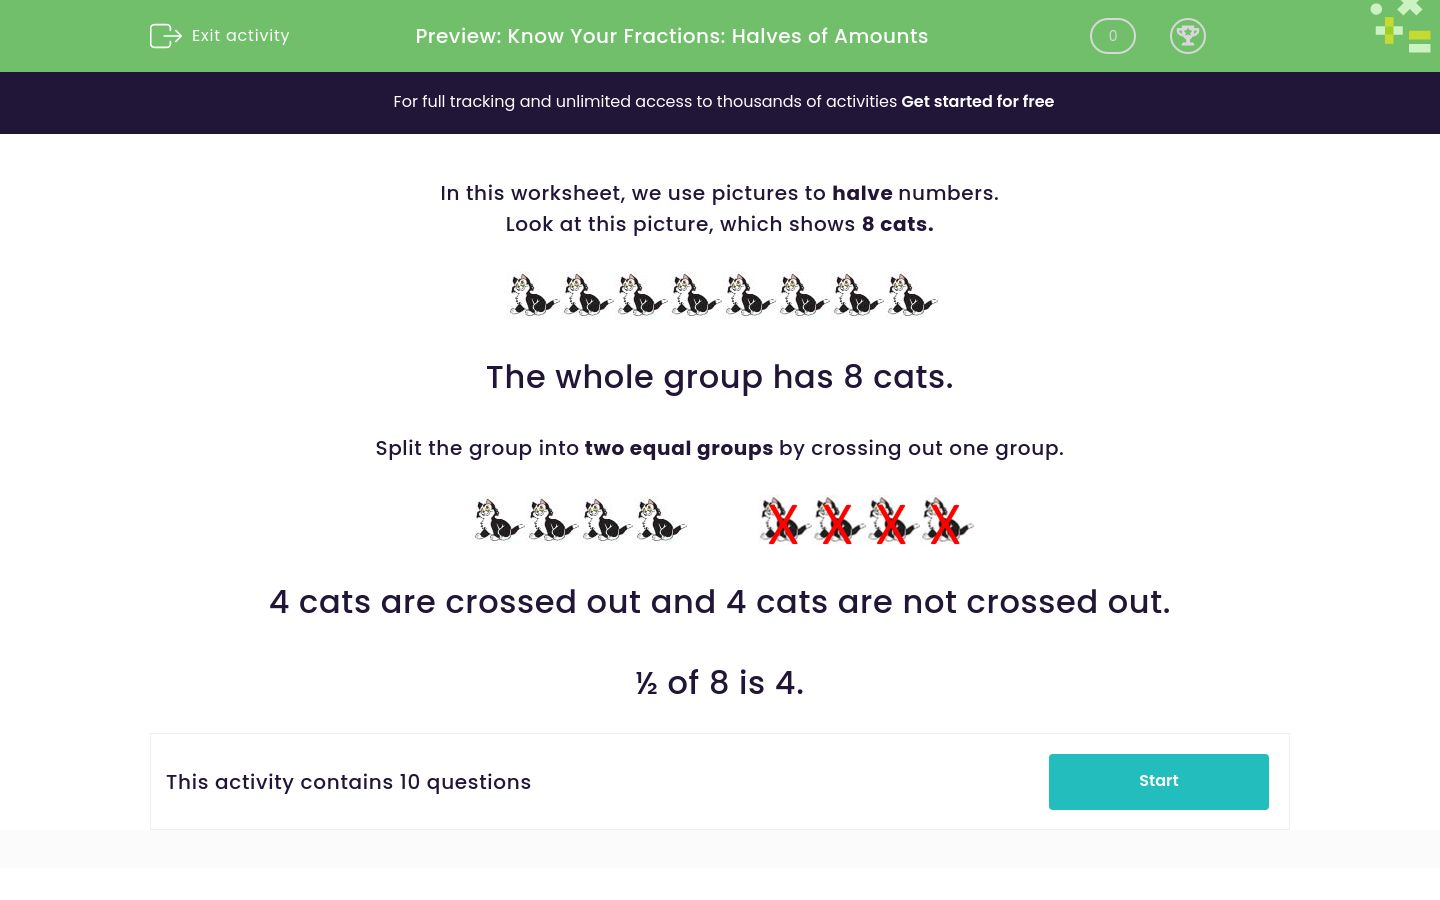Select the text stating ½ of 8 is 4
The height and width of the screenshot is (900, 1440).
pos(719,683)
